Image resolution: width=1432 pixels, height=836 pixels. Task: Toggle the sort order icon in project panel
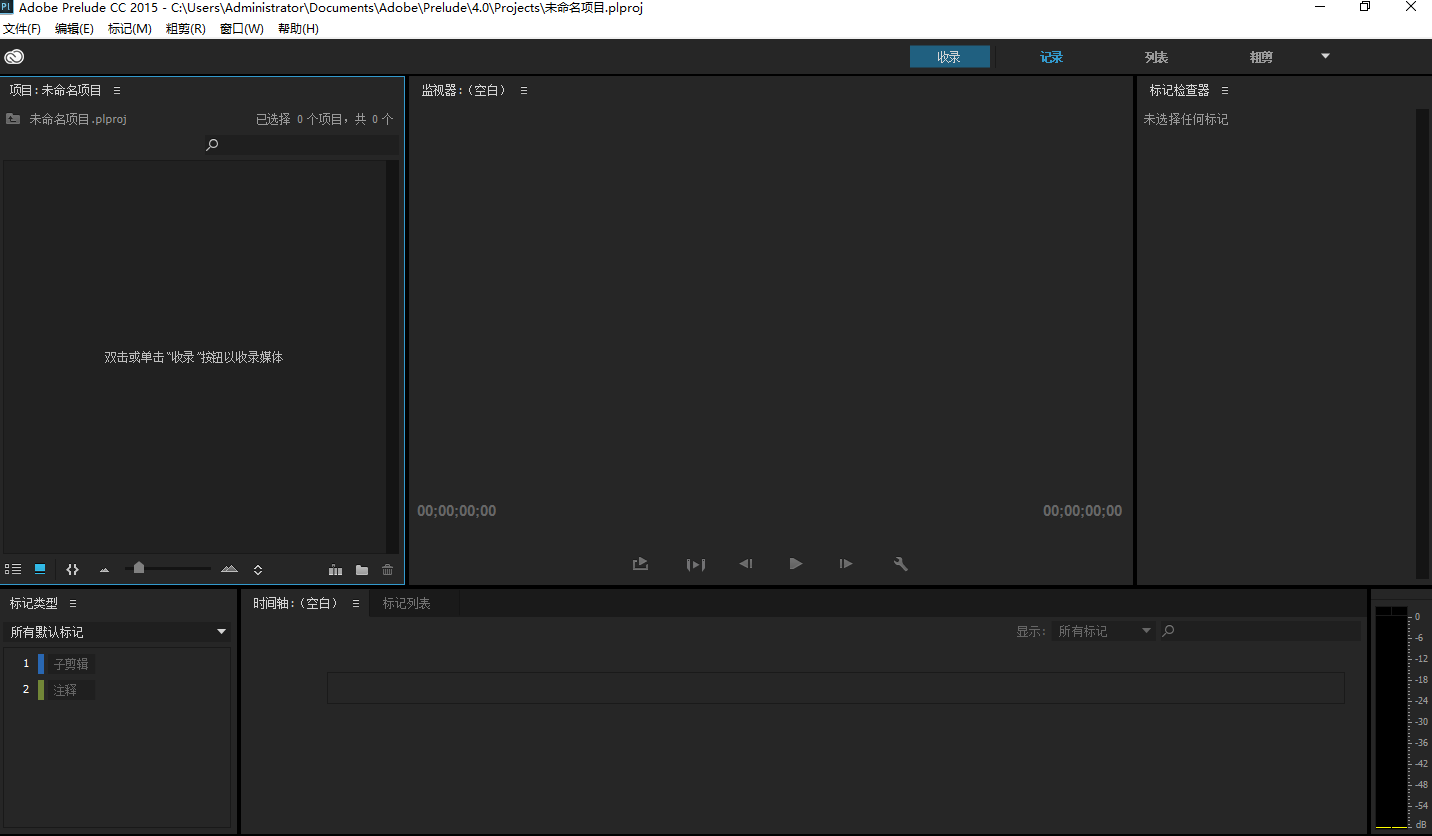[256, 568]
